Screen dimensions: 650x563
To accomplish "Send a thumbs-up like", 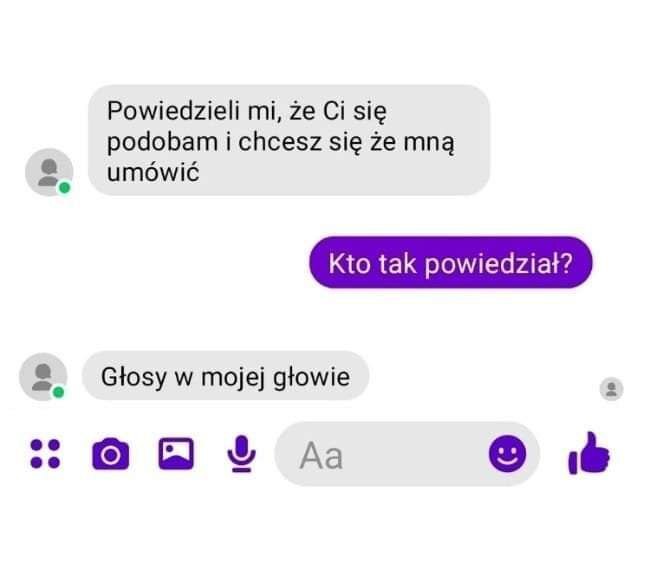I will click(x=589, y=453).
